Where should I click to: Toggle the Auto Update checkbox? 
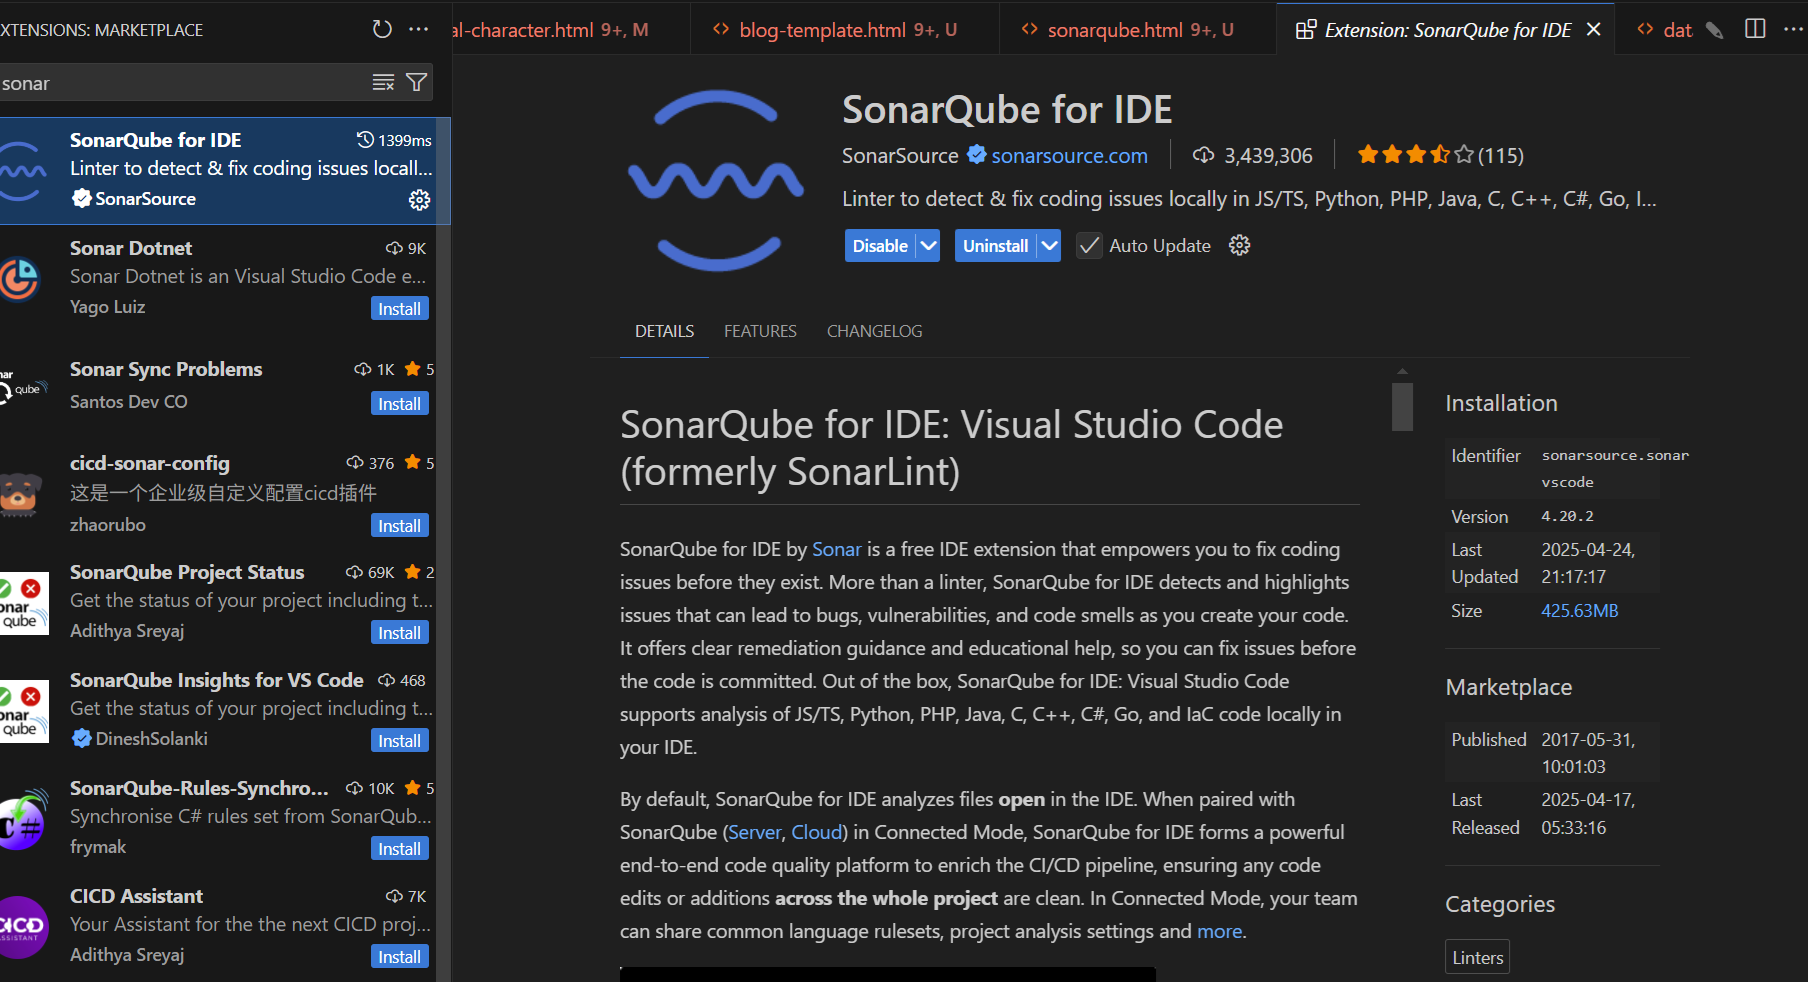pos(1089,246)
